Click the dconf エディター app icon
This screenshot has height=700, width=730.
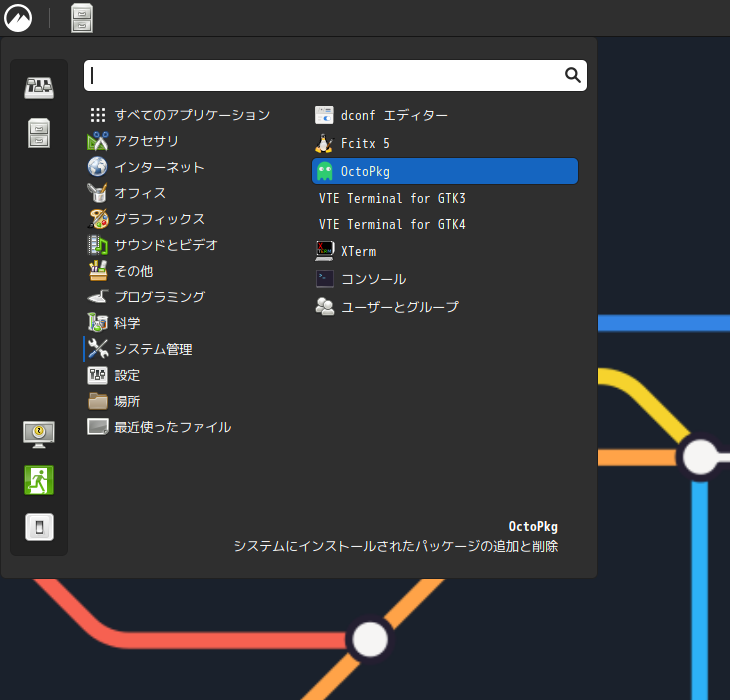324,115
